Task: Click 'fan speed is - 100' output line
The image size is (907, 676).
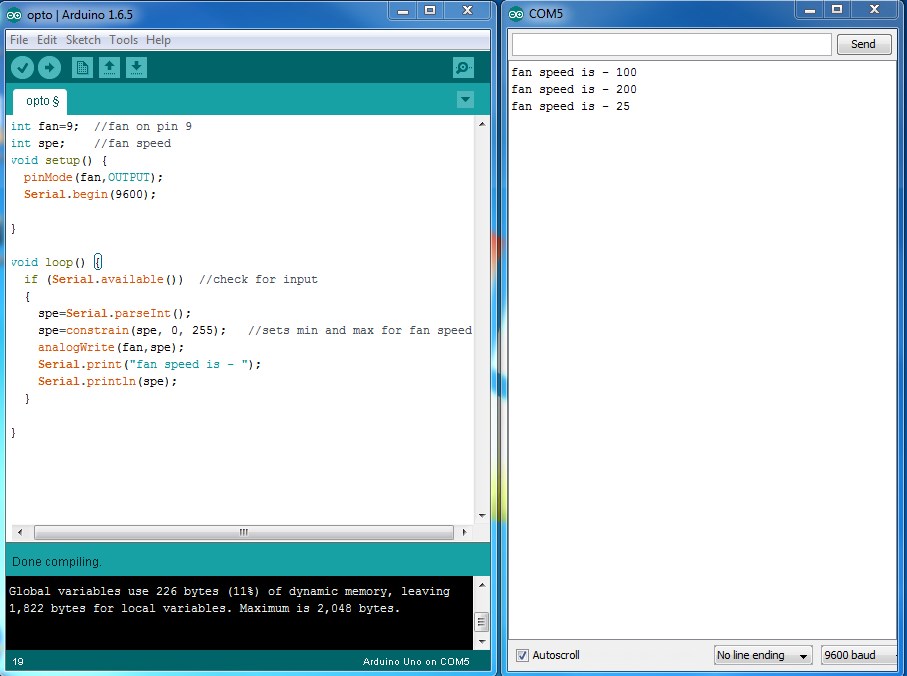Action: tap(574, 72)
